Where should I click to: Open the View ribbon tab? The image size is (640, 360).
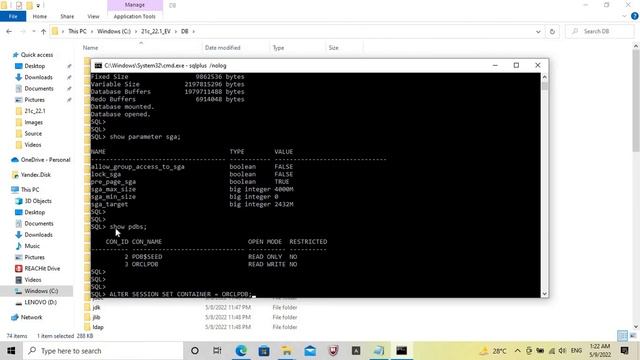(x=93, y=16)
